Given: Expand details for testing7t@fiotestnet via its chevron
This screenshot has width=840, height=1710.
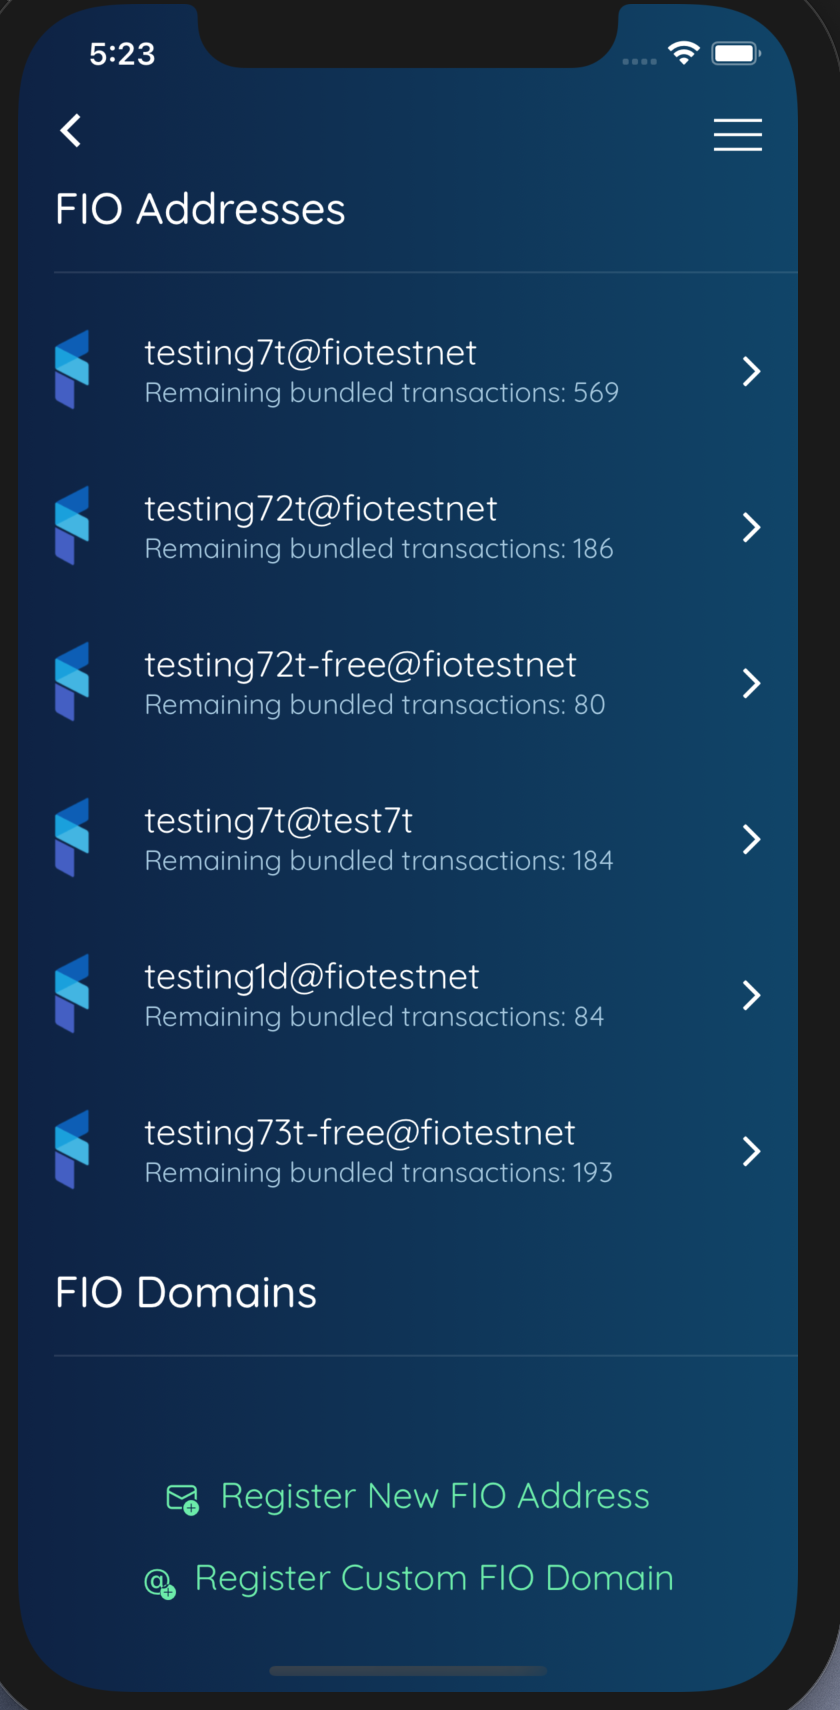Looking at the screenshot, I should point(751,371).
